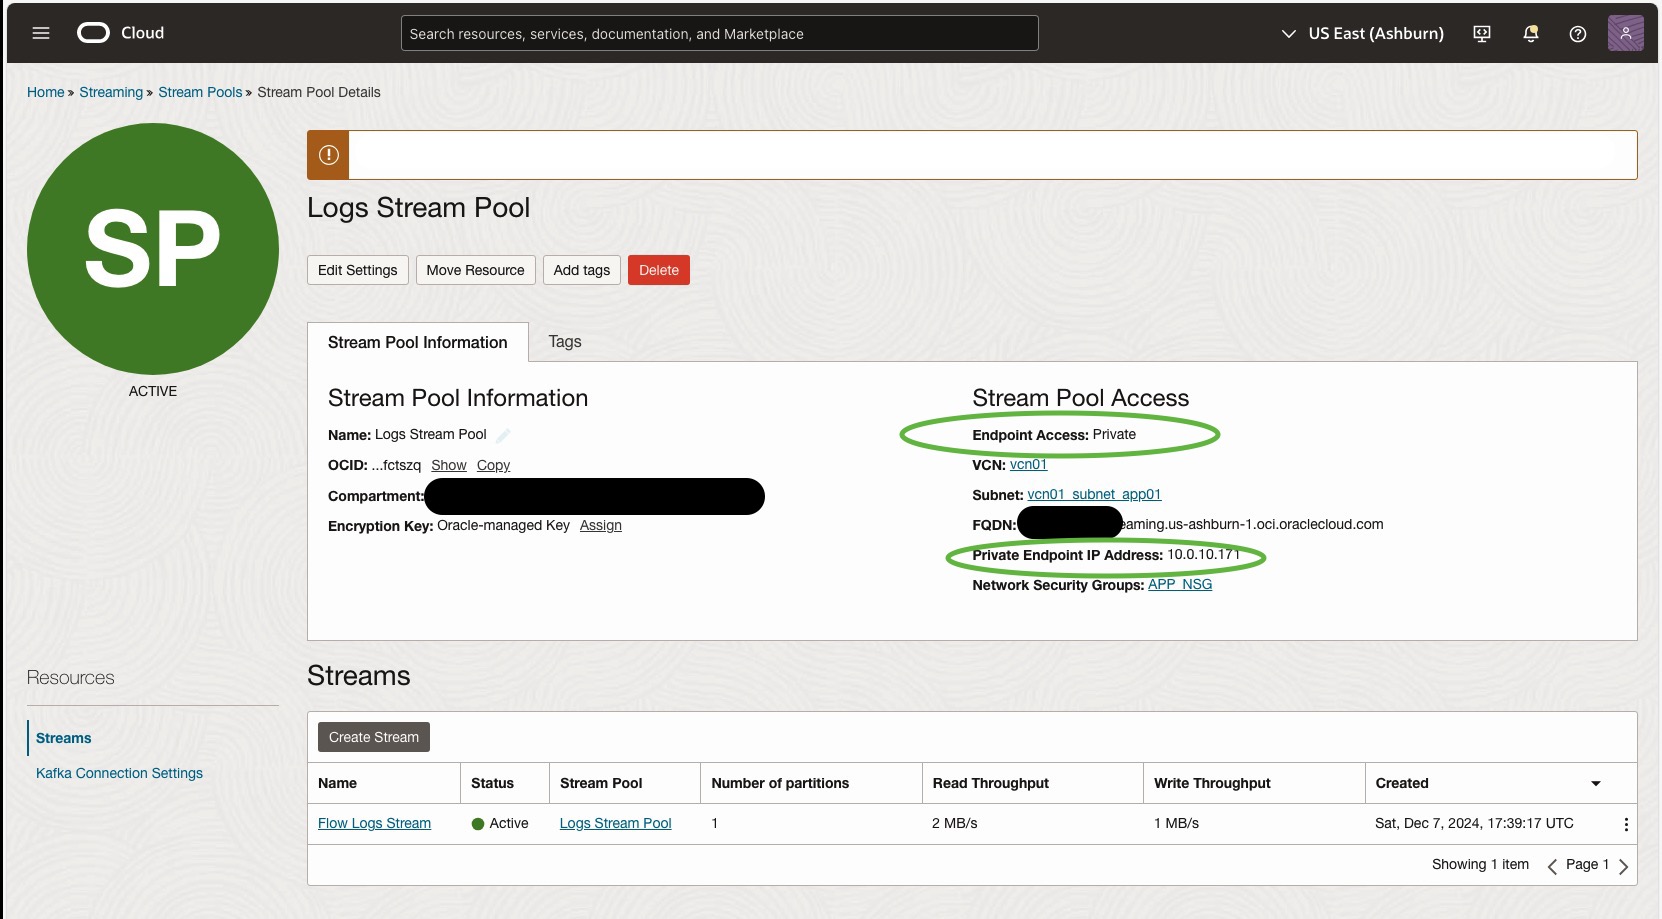Image resolution: width=1662 pixels, height=919 pixels.
Task: Click the created date Sat, Dec 7, 2024
Action: (x=1474, y=823)
